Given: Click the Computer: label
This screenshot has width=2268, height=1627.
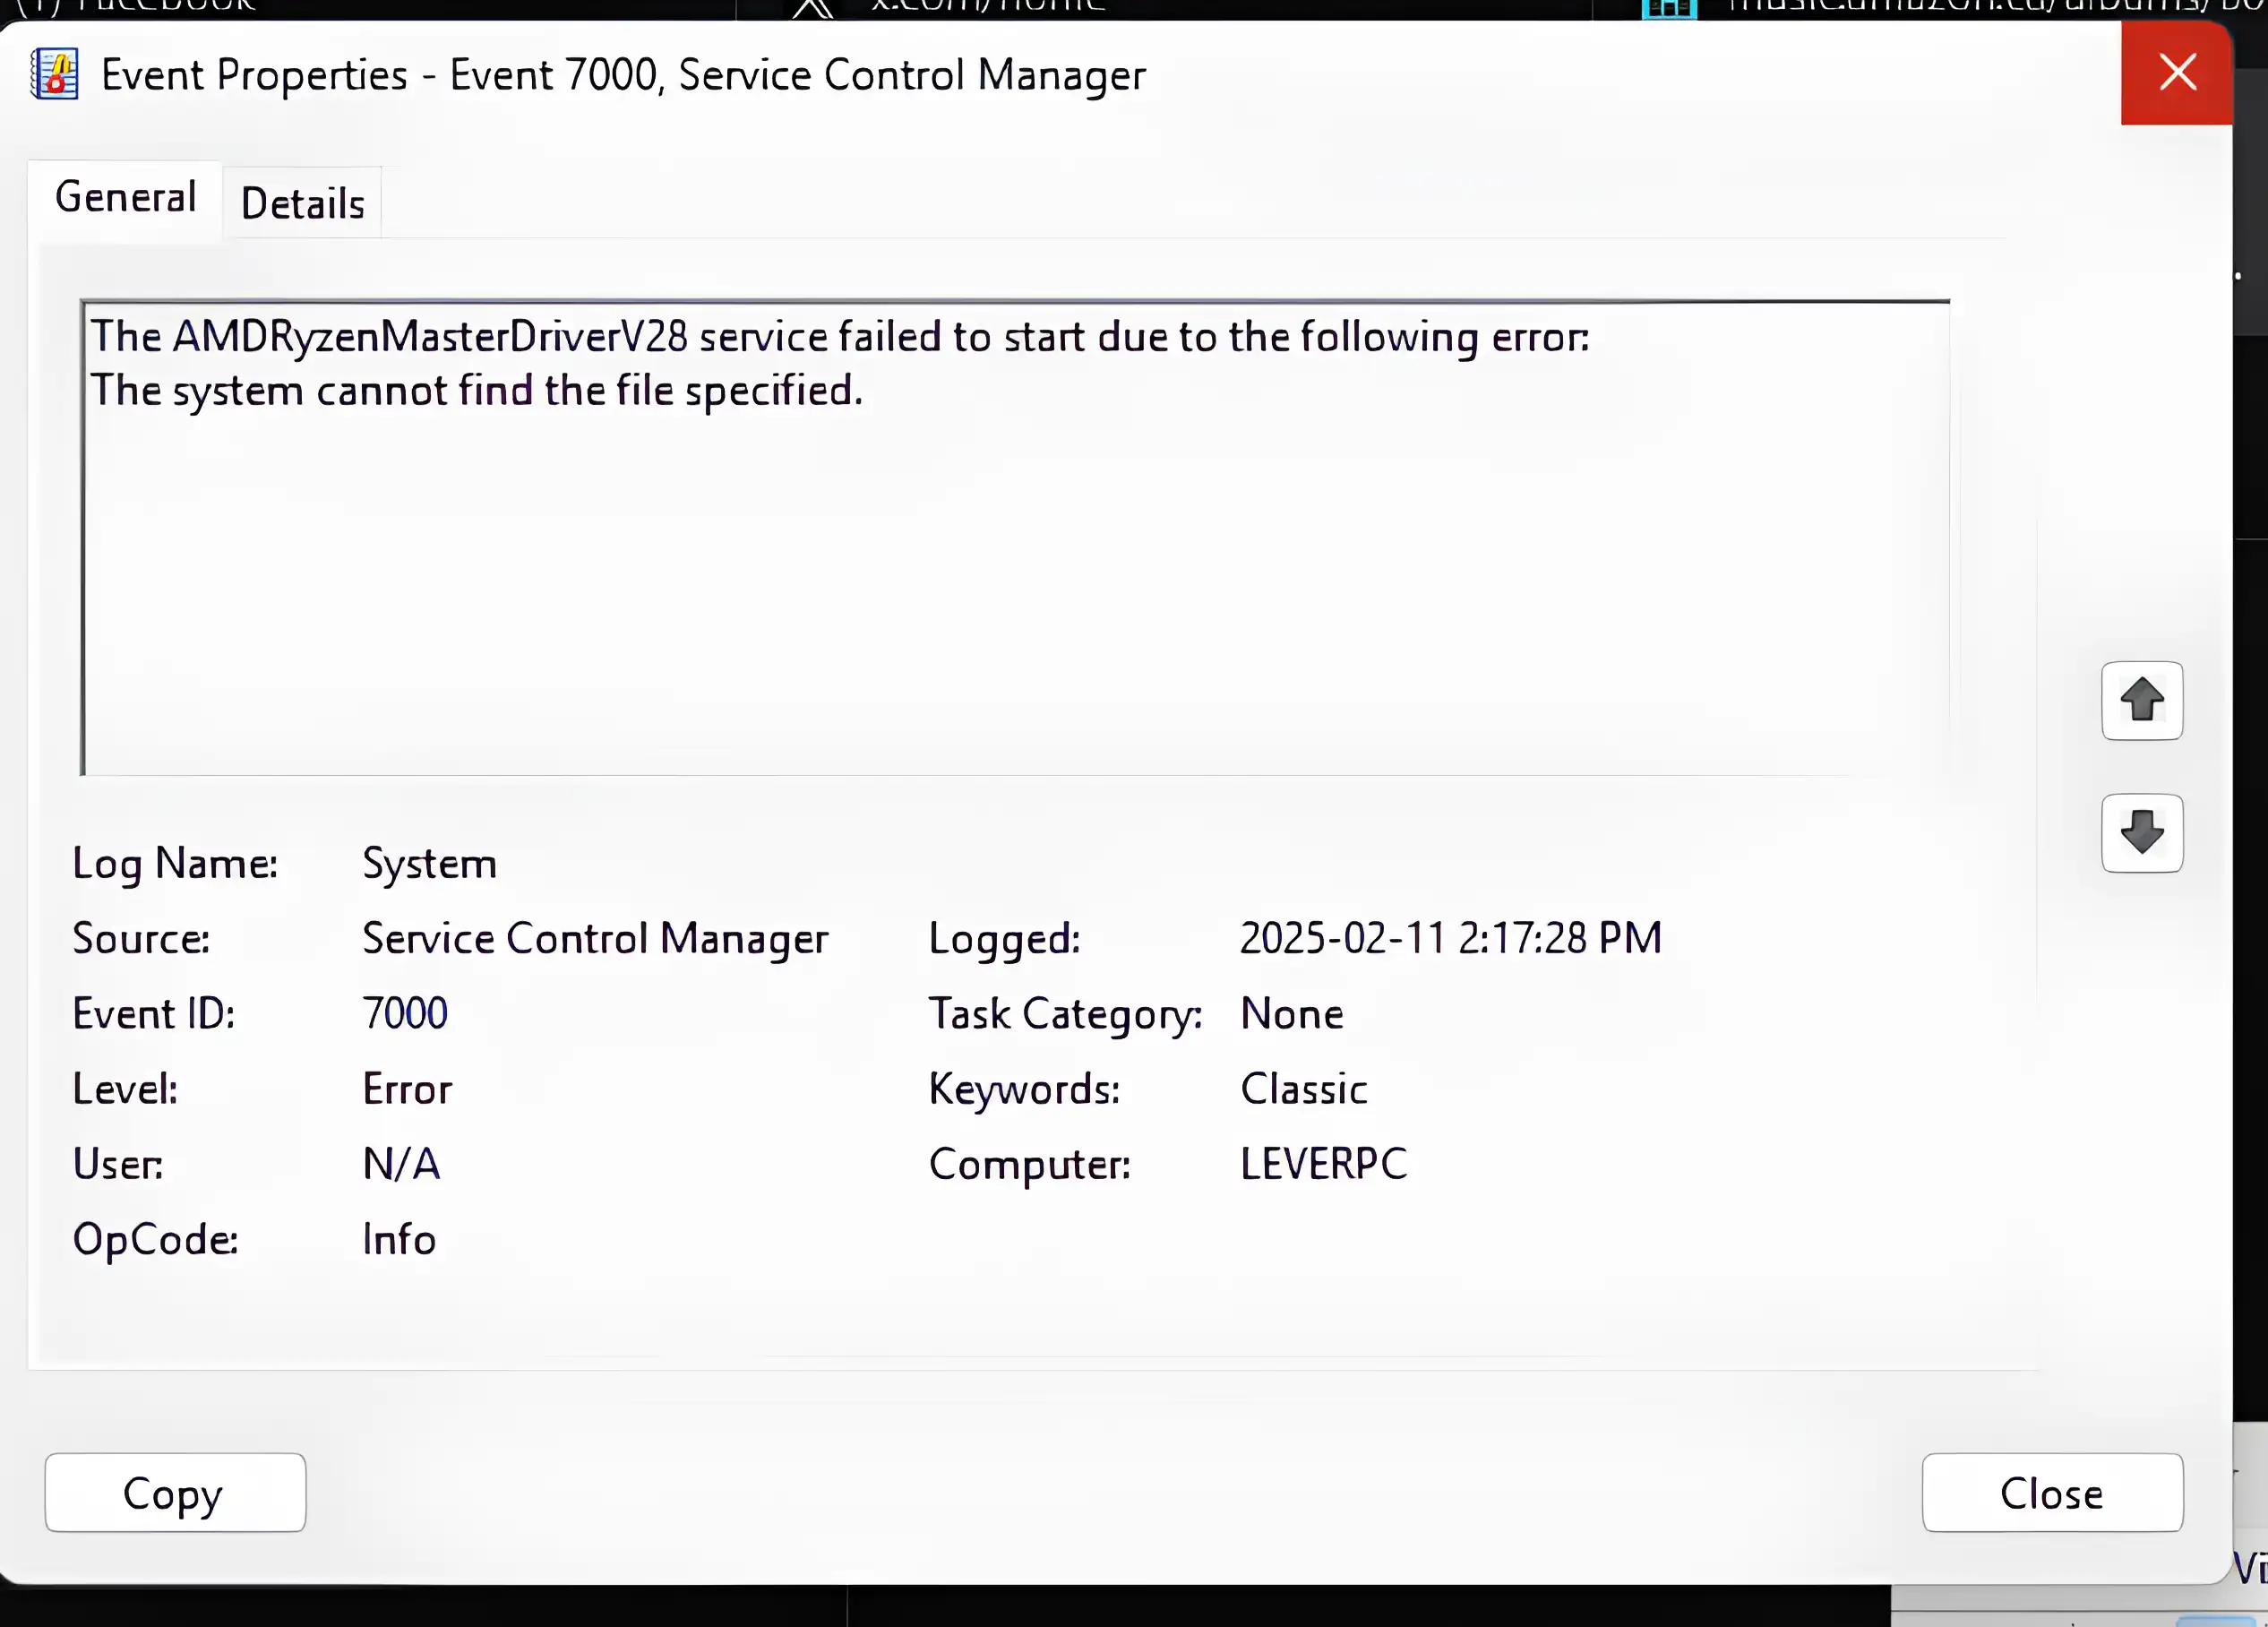Looking at the screenshot, I should tap(1030, 1165).
